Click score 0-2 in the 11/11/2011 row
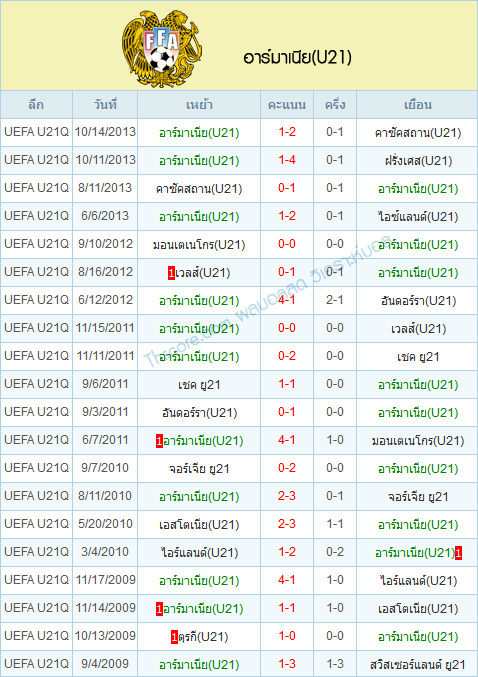 [287, 356]
